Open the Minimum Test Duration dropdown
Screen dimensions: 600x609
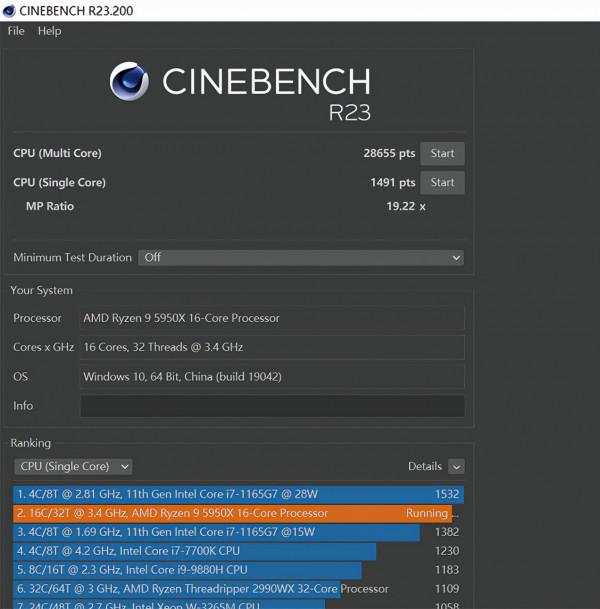pyautogui.click(x=301, y=258)
